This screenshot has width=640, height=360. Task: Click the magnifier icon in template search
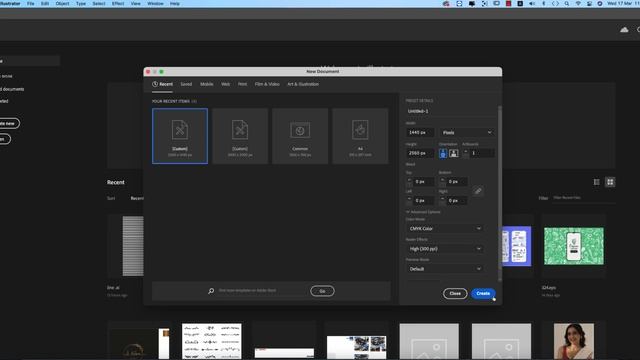point(211,291)
